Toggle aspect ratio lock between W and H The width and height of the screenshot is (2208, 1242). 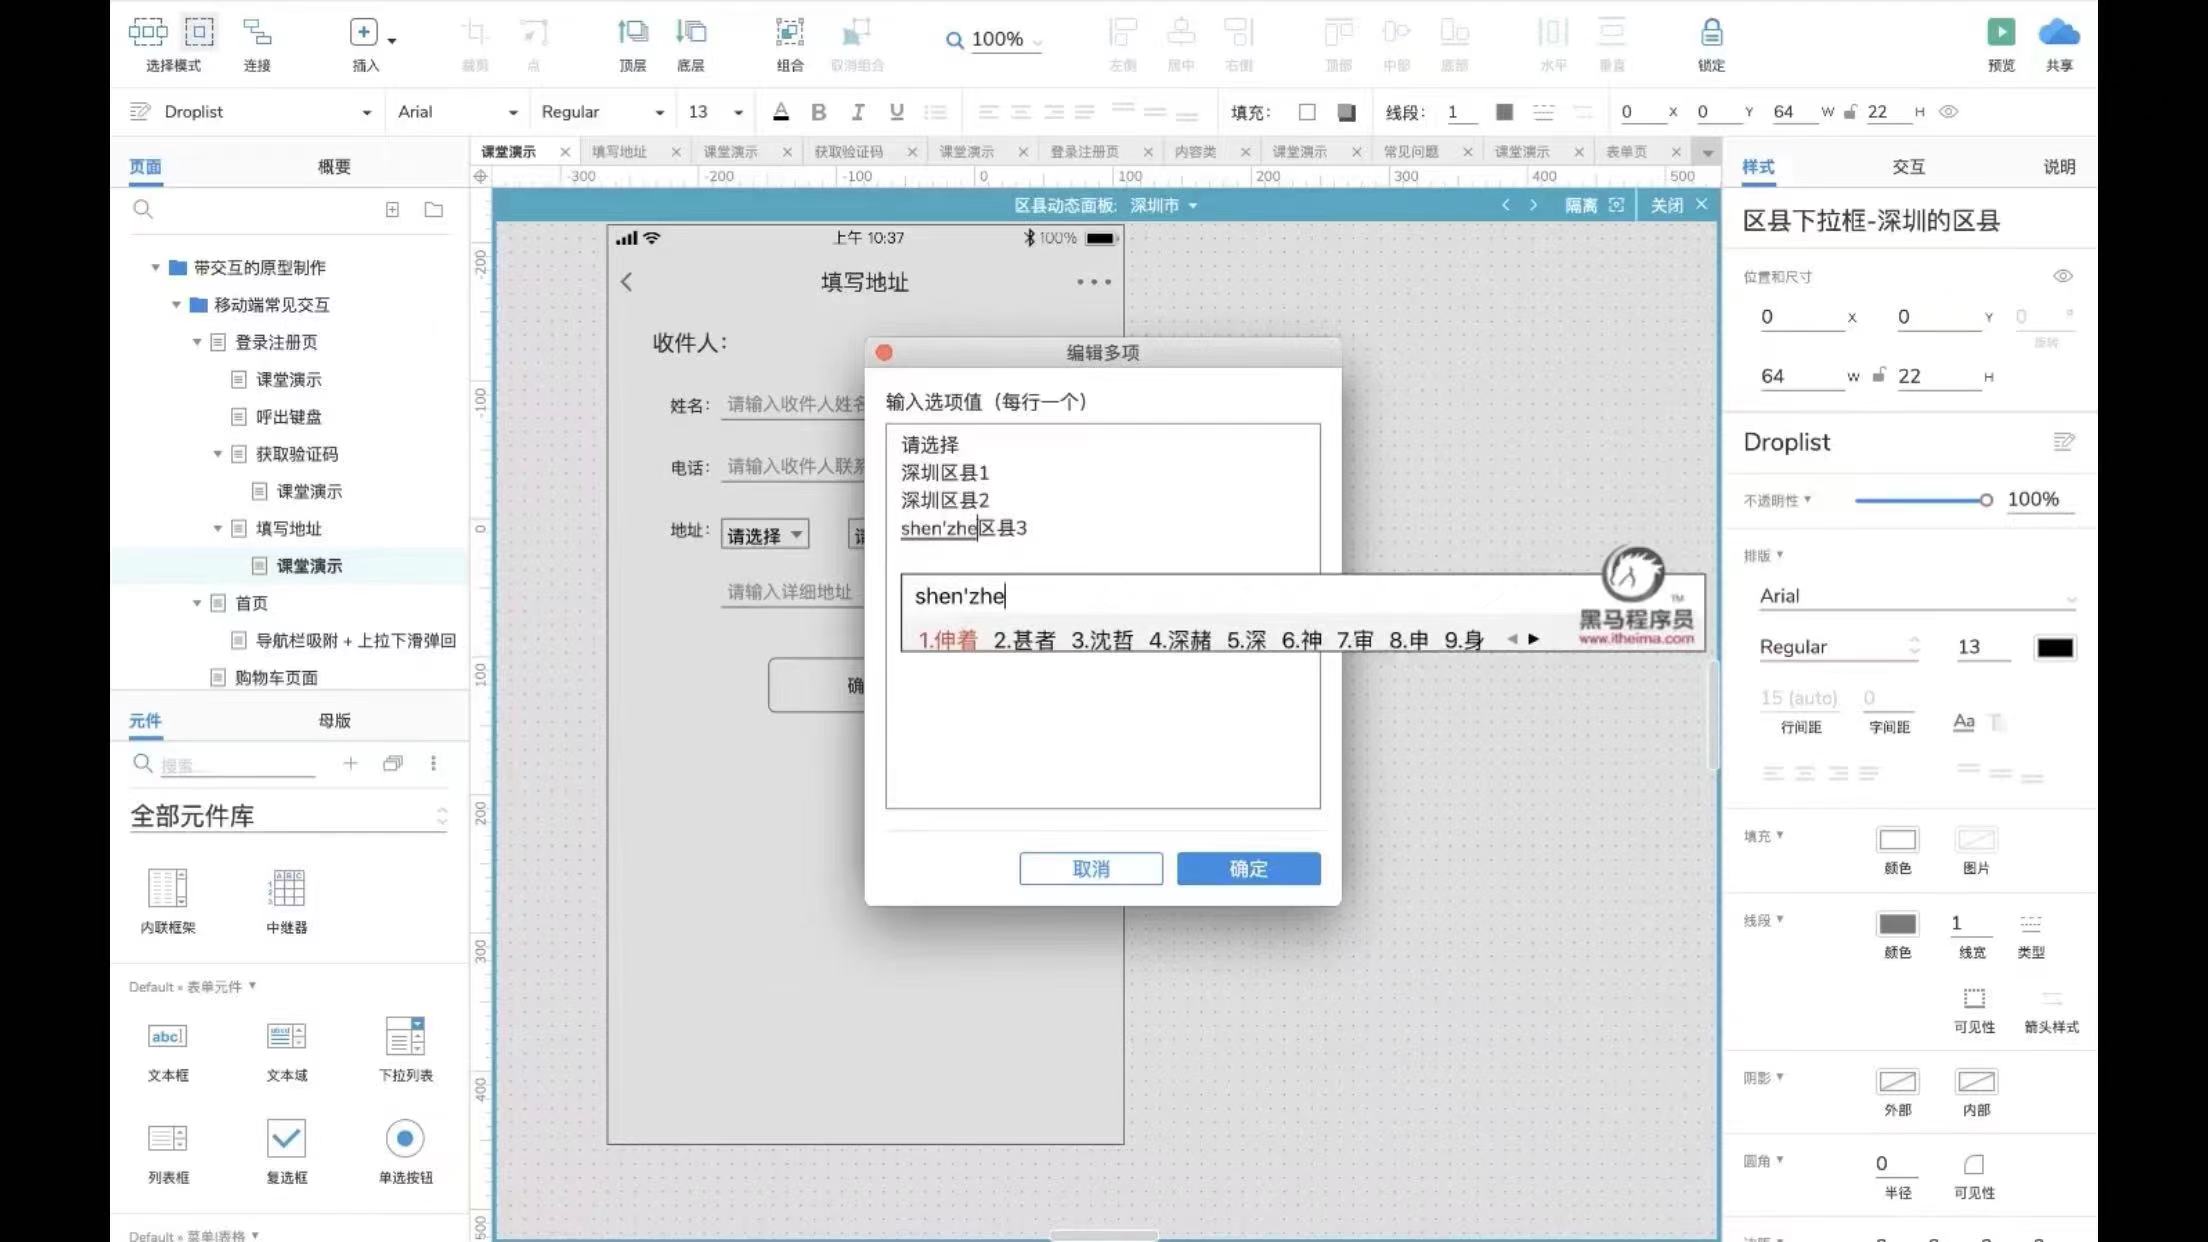[x=1879, y=376]
